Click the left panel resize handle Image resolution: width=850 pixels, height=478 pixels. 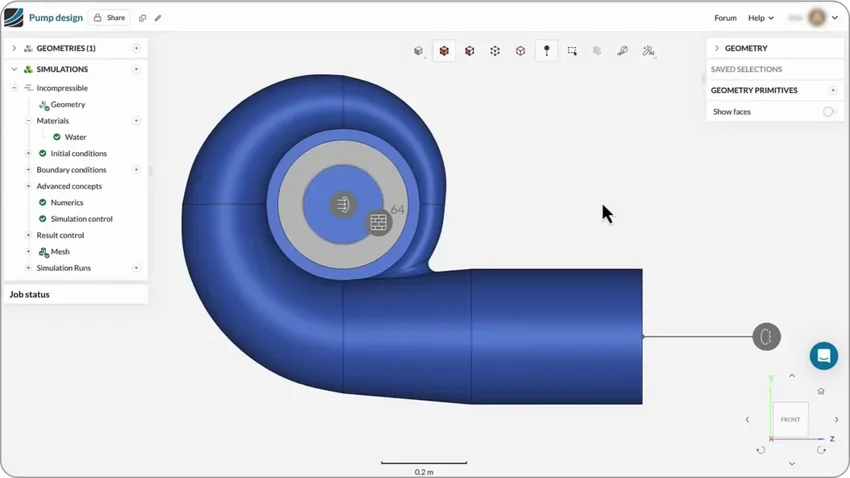tap(150, 171)
